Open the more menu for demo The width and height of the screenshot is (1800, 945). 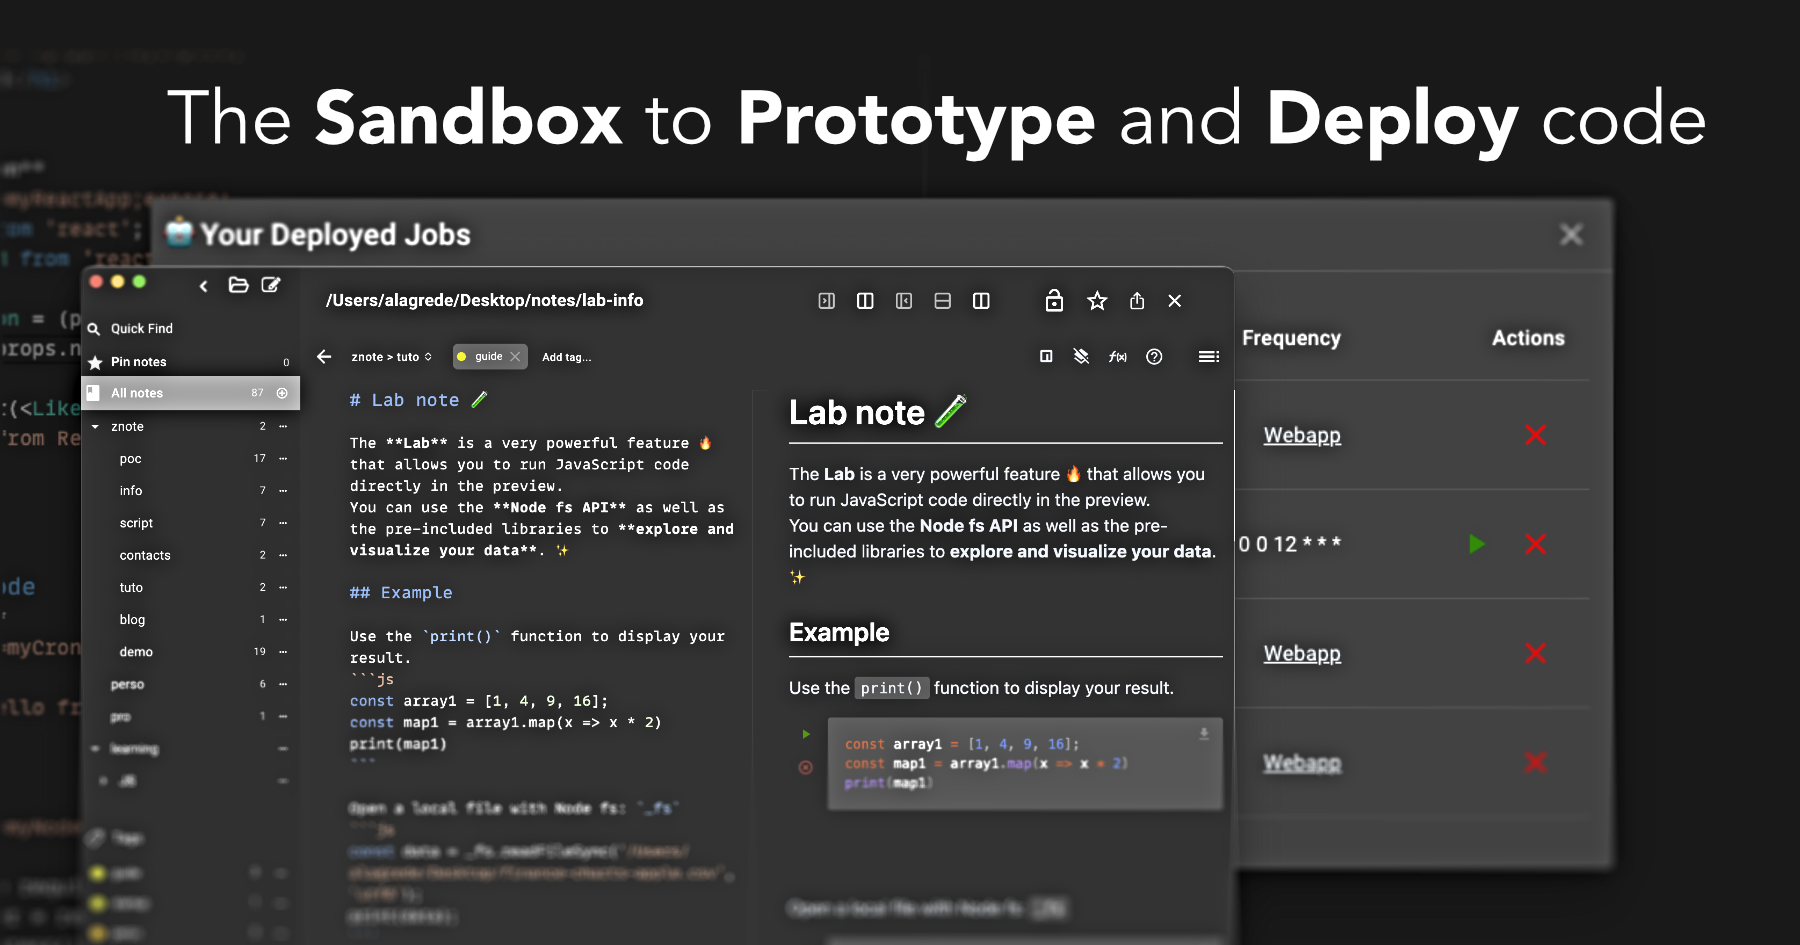(x=283, y=652)
